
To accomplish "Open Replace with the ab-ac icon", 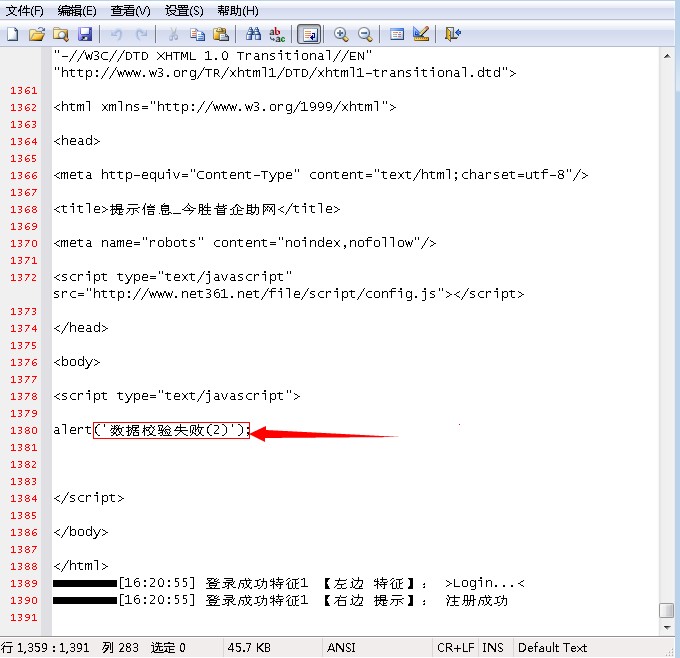I will point(277,34).
